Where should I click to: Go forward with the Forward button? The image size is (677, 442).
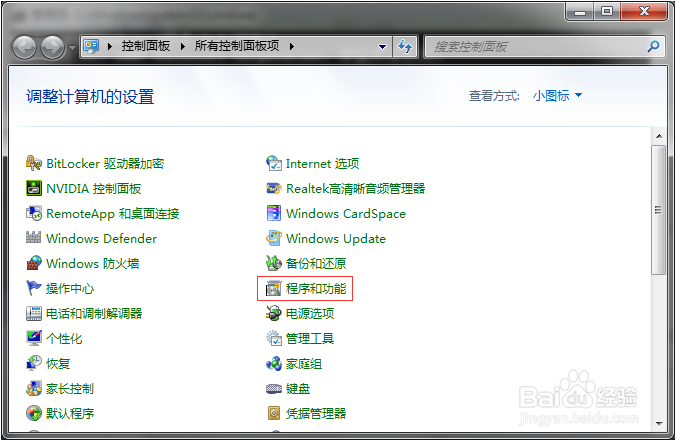(x=53, y=47)
